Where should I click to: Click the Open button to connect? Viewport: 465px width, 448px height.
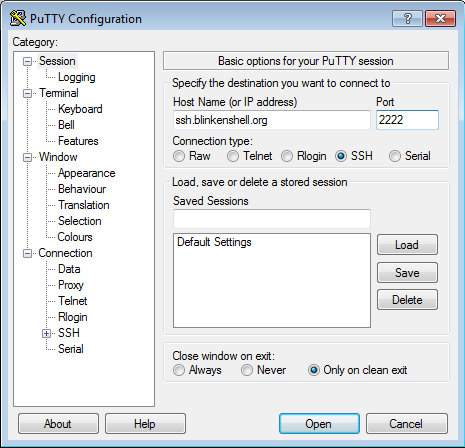click(319, 424)
